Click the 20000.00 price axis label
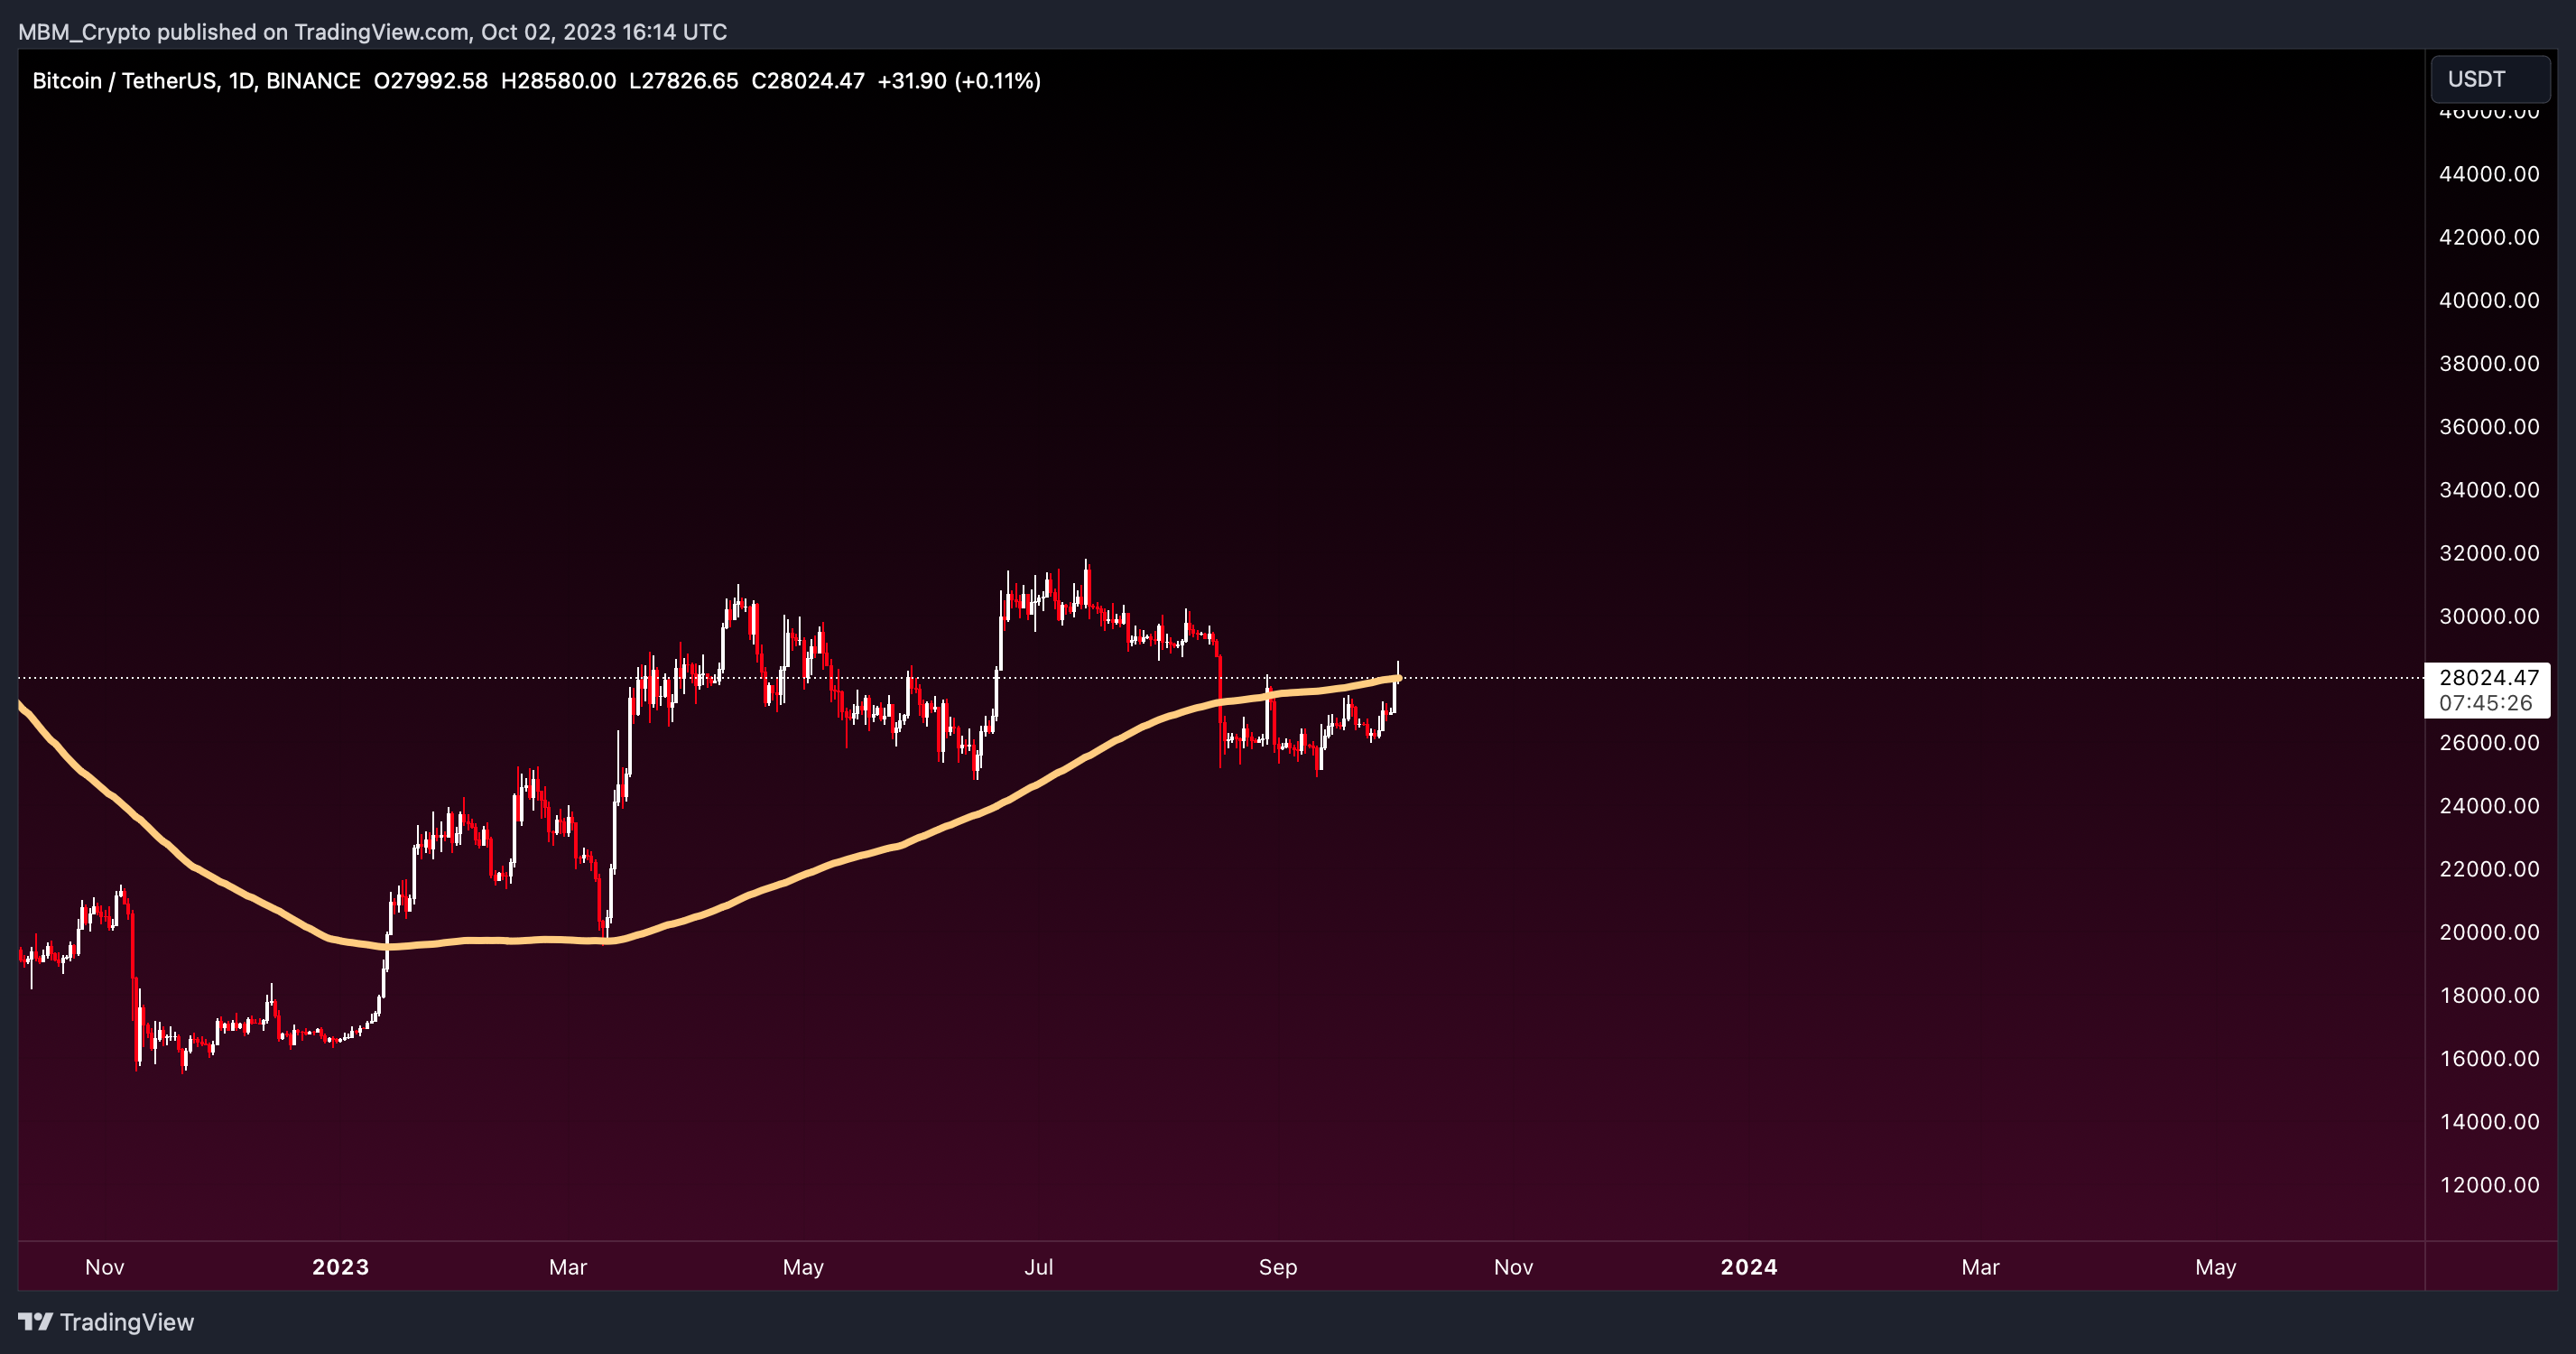Viewport: 2576px width, 1354px height. pyautogui.click(x=2489, y=932)
